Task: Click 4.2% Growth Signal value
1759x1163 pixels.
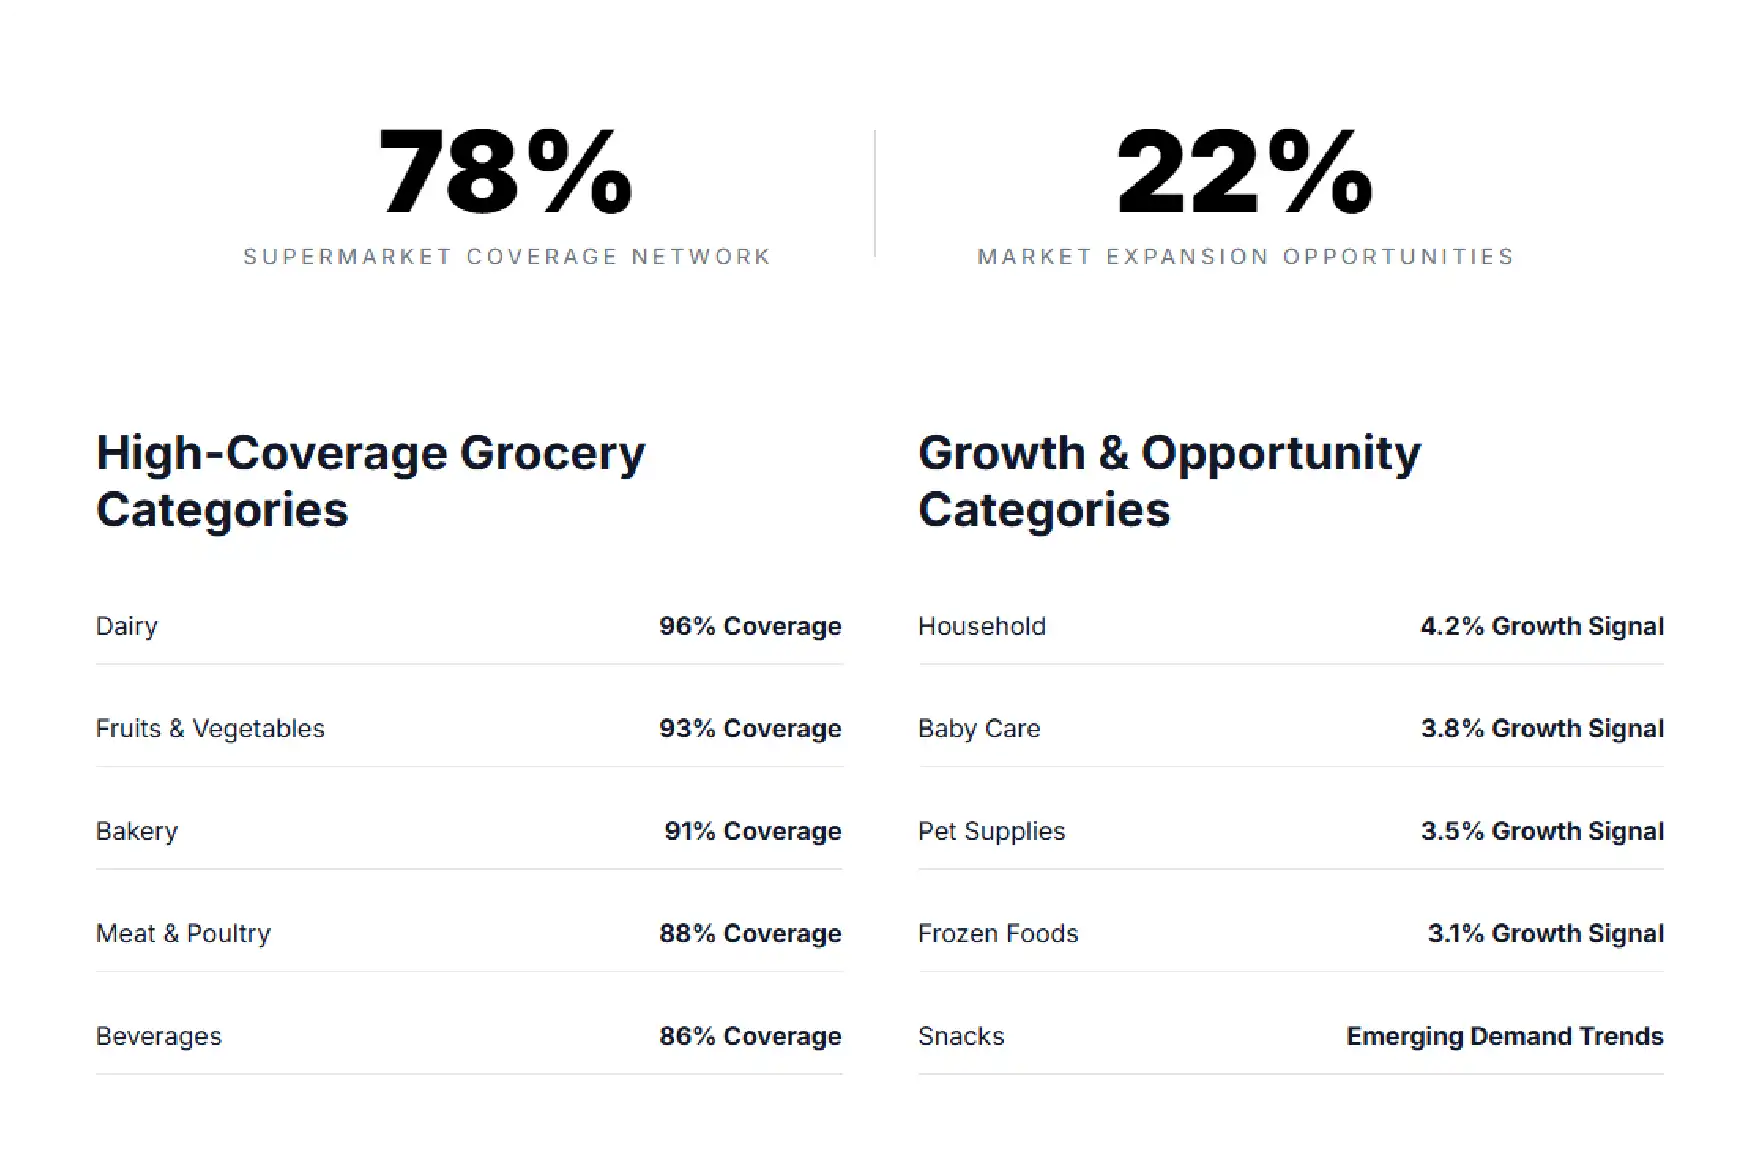Action: 1542,626
